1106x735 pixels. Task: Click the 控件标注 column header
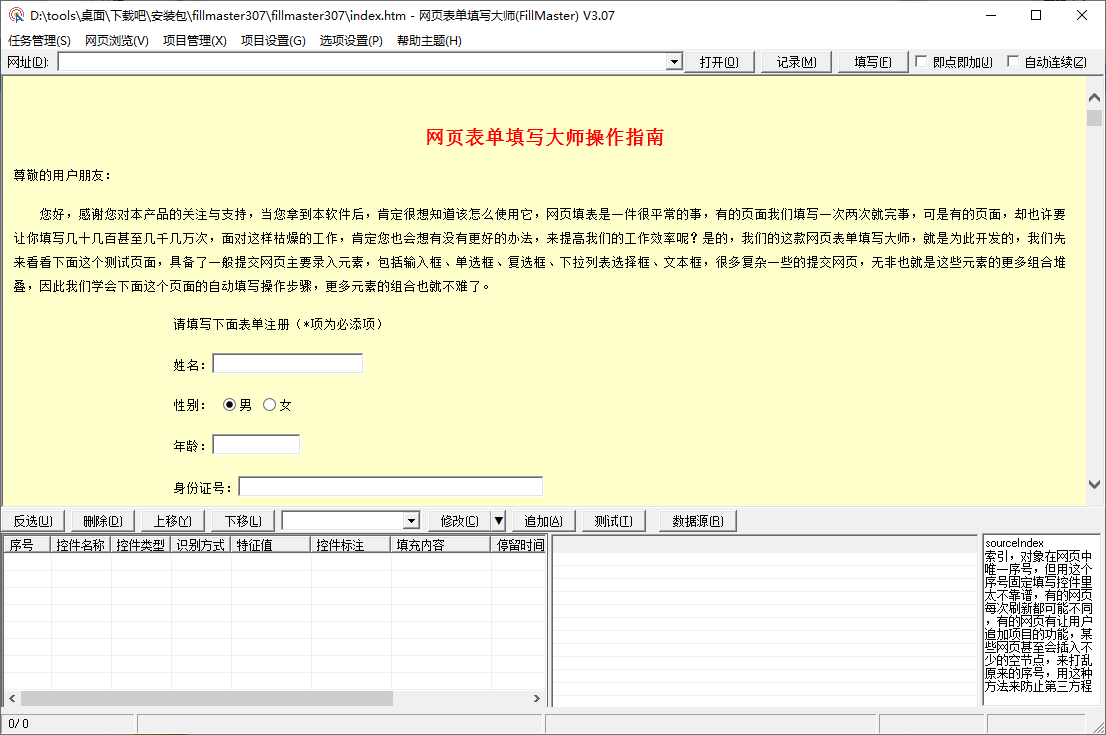(x=350, y=545)
